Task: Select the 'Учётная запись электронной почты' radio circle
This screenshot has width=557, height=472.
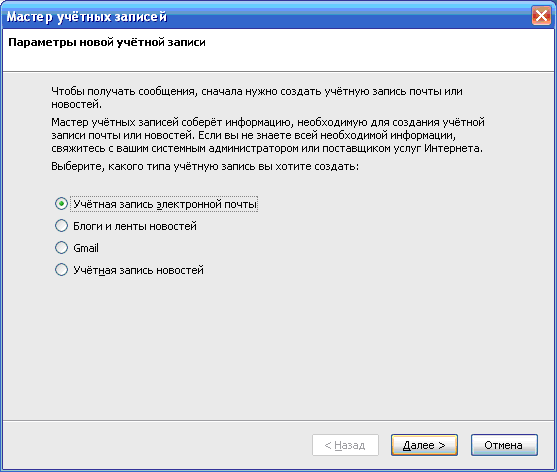Action: 61,204
